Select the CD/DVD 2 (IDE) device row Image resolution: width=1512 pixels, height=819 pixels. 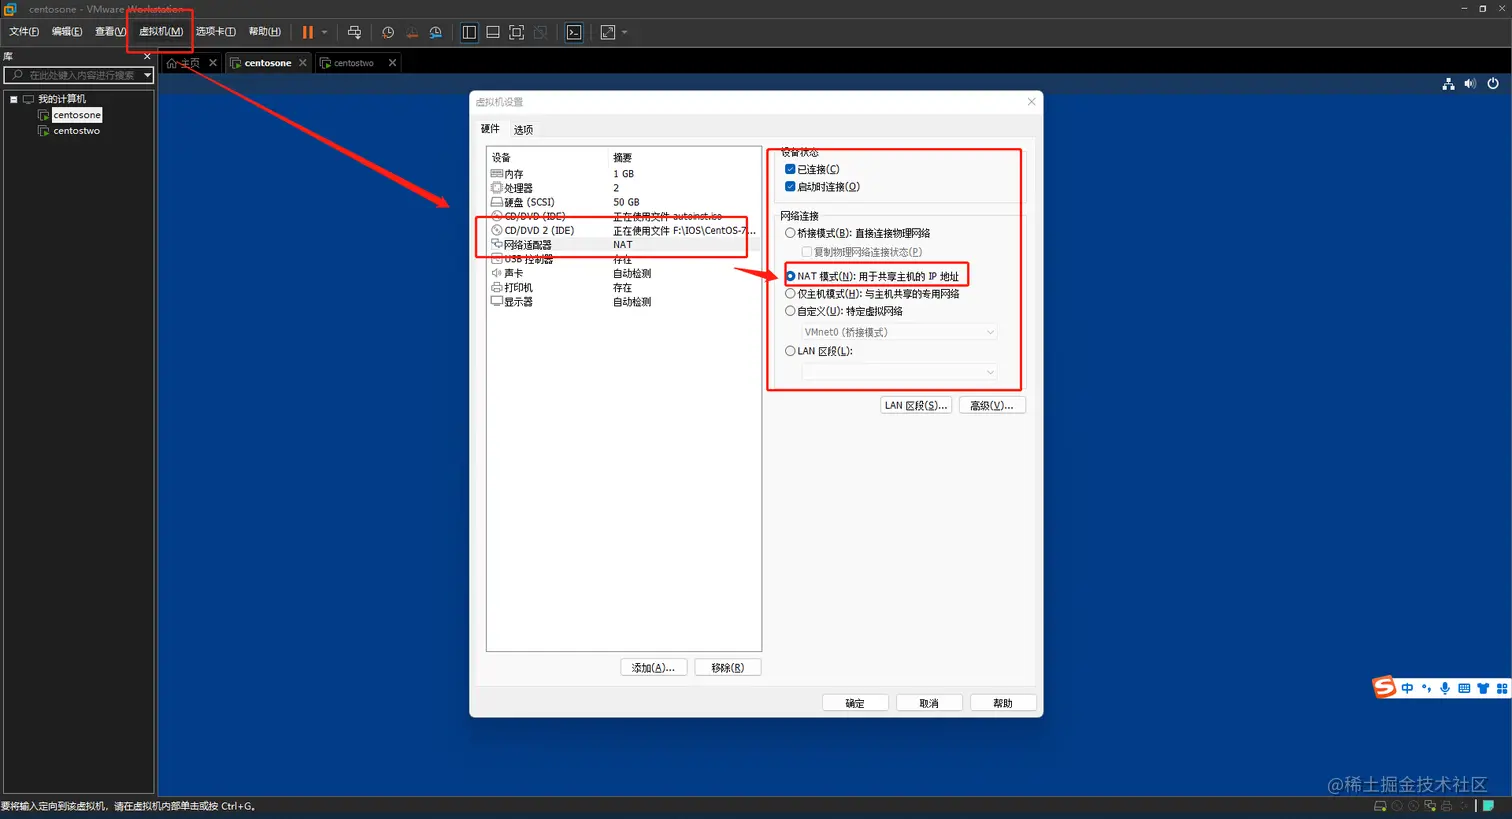coord(623,230)
